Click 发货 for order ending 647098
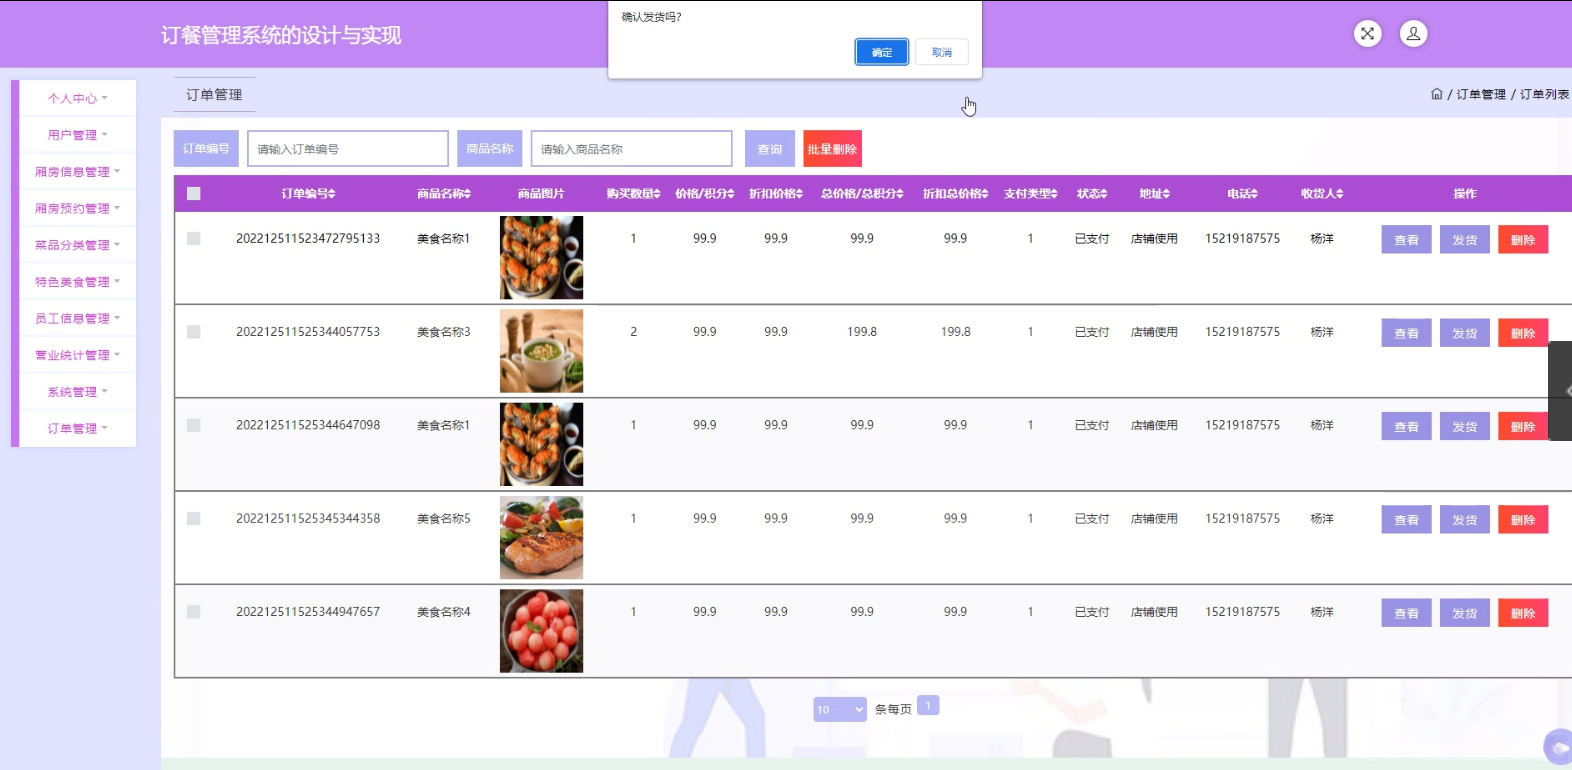The height and width of the screenshot is (770, 1572). [x=1465, y=426]
